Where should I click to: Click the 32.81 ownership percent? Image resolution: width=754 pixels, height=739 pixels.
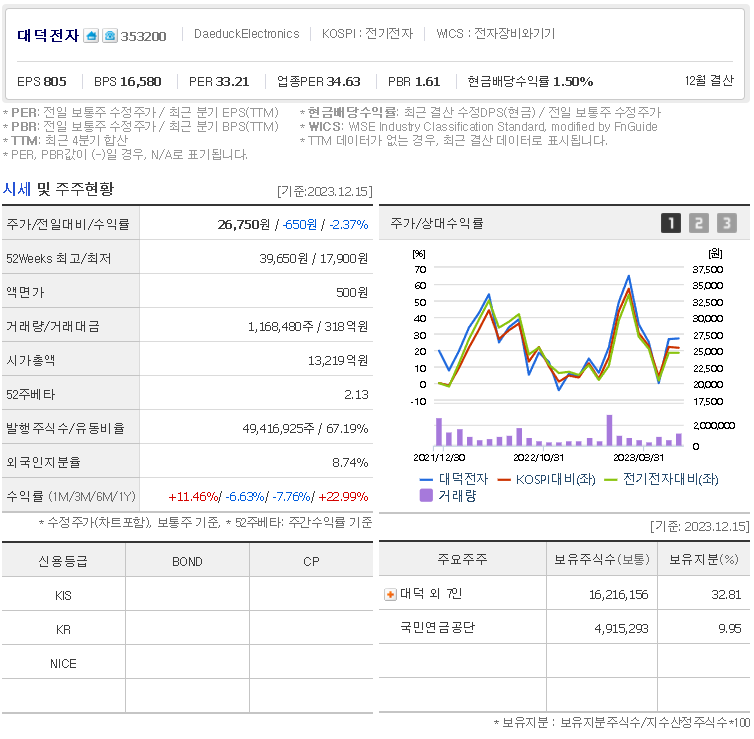click(726, 595)
